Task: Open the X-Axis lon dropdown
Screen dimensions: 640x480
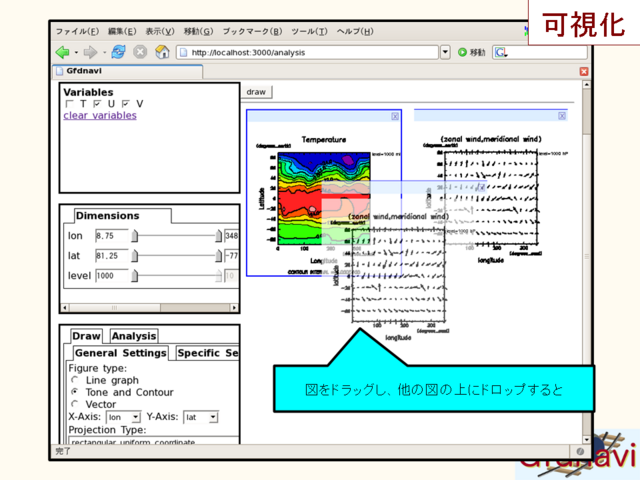Action: point(136,417)
